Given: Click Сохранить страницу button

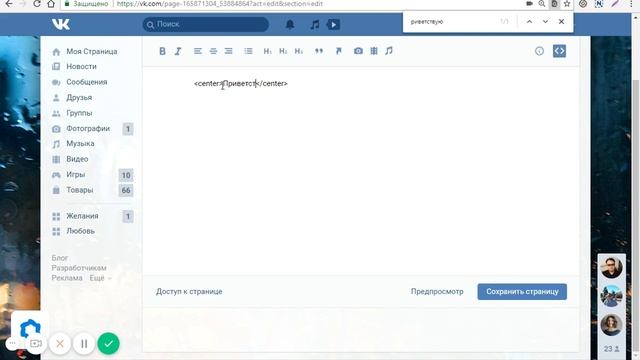Looking at the screenshot, I should point(522,291).
